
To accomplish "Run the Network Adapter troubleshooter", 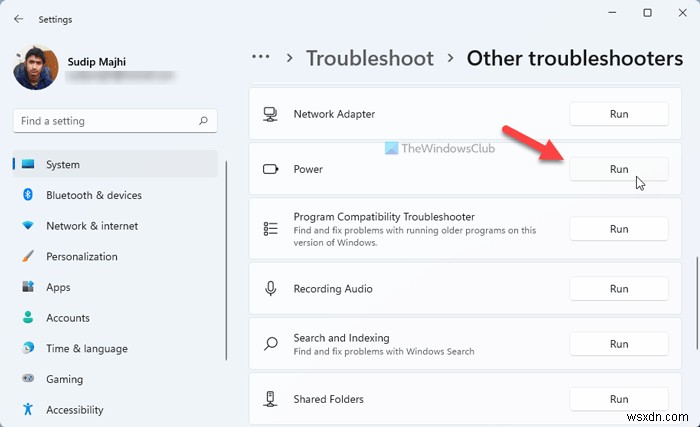I will pyautogui.click(x=619, y=114).
